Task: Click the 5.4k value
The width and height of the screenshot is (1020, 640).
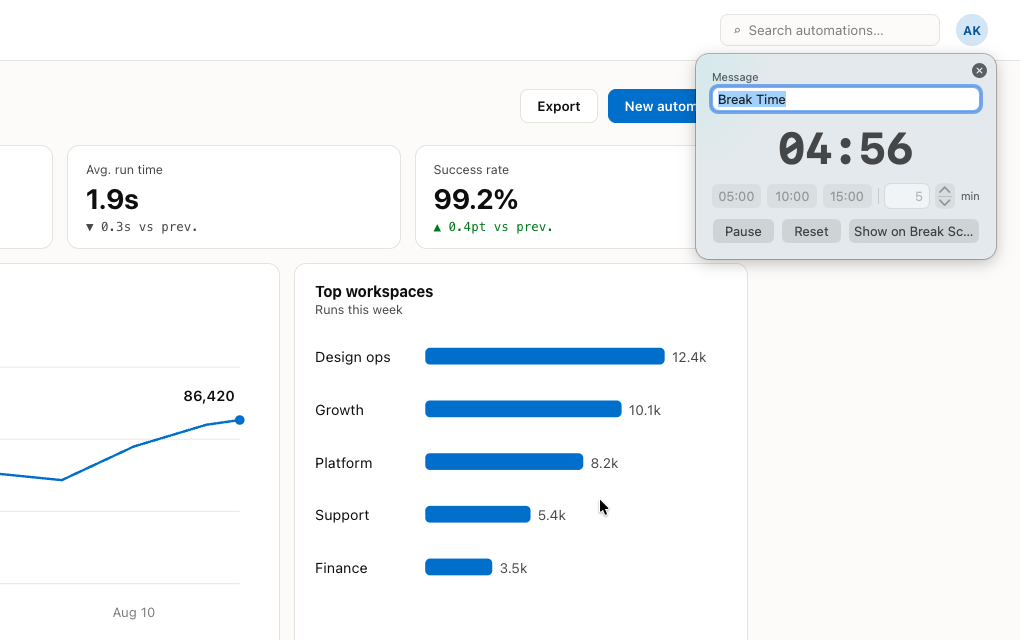Action: click(x=552, y=515)
